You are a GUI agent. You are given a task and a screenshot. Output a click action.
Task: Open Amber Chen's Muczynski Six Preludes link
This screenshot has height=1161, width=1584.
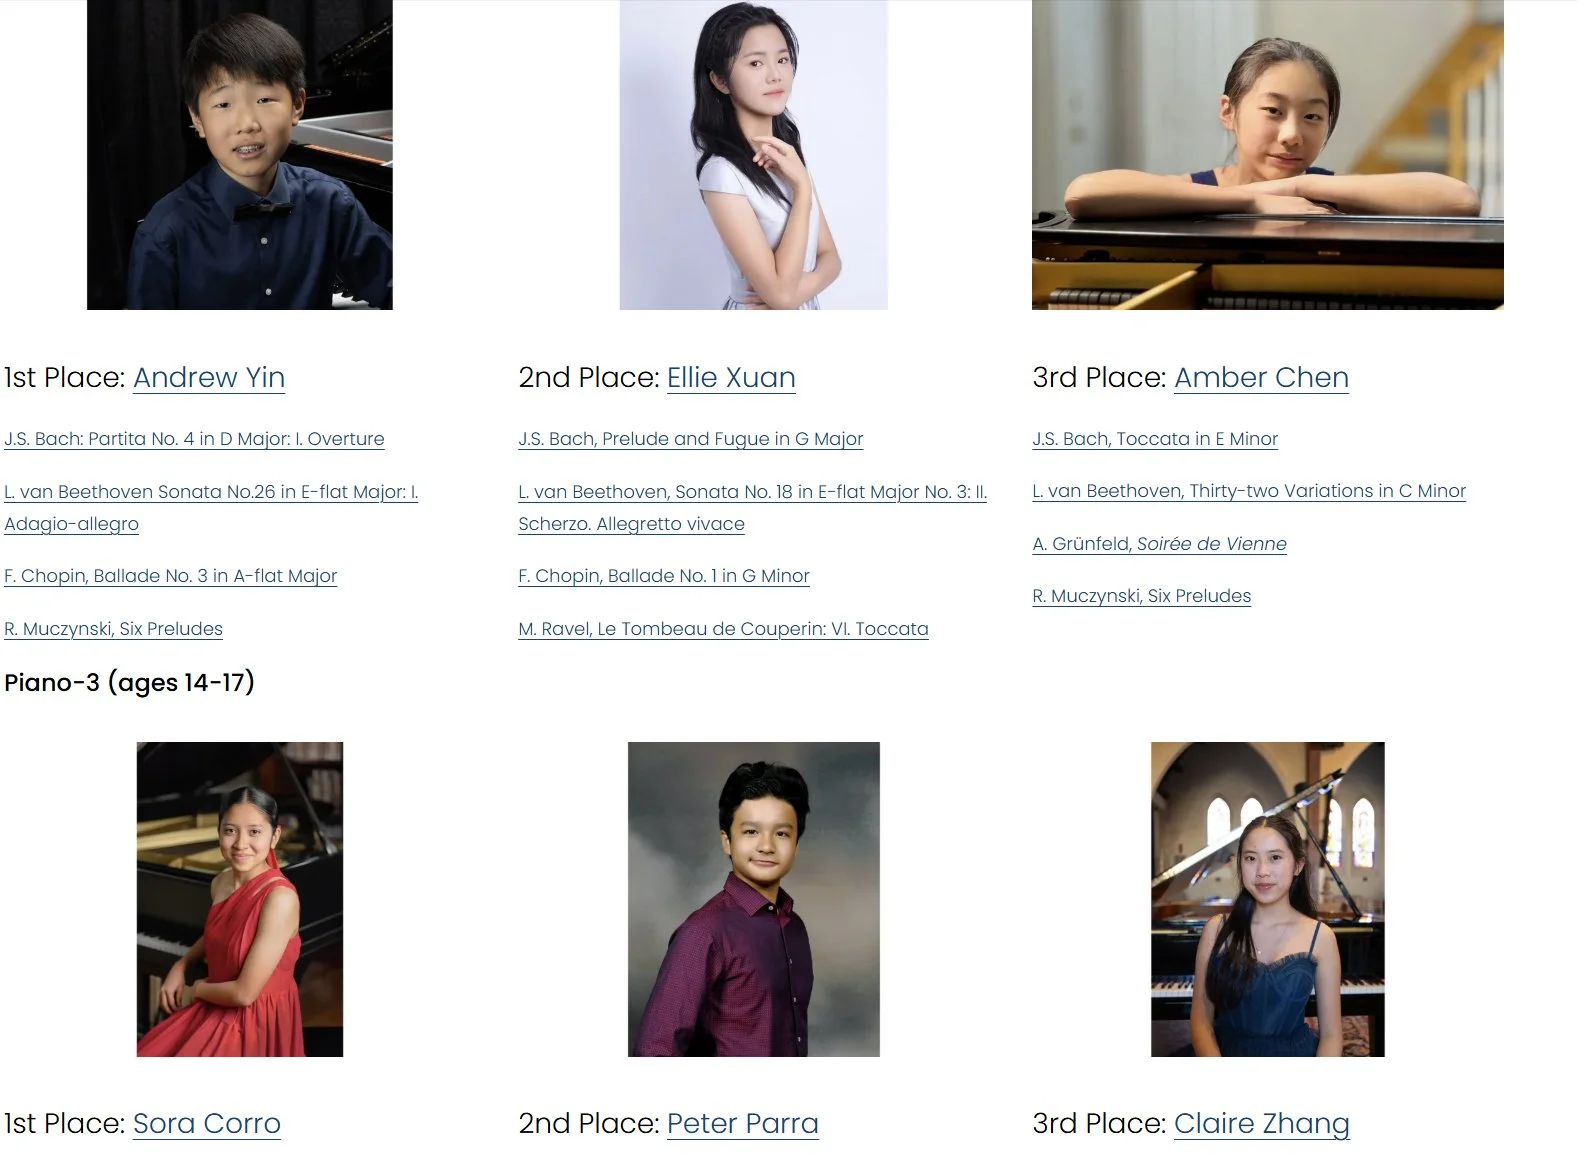1142,596
